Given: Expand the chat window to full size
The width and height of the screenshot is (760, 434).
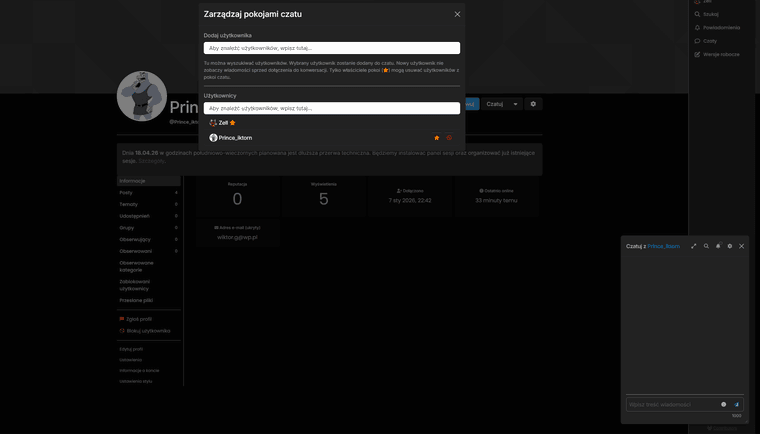Looking at the screenshot, I should (693, 246).
